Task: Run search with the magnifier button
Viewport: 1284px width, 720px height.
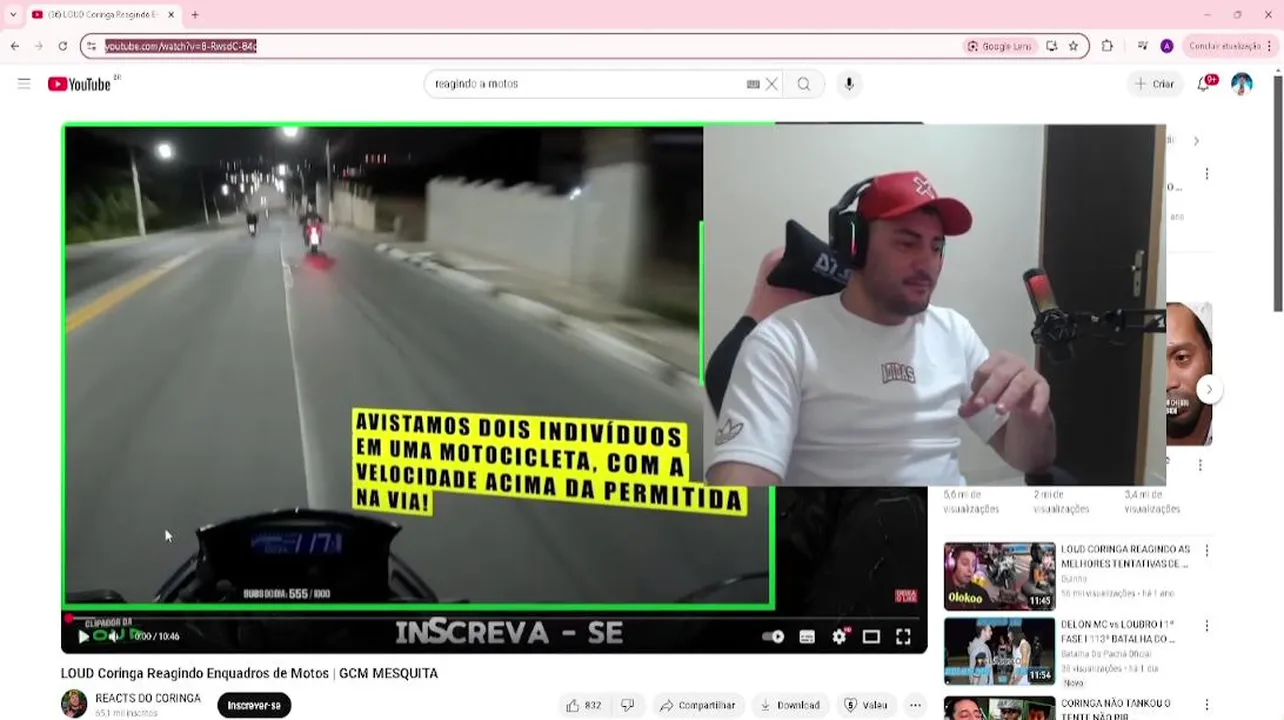Action: click(804, 84)
